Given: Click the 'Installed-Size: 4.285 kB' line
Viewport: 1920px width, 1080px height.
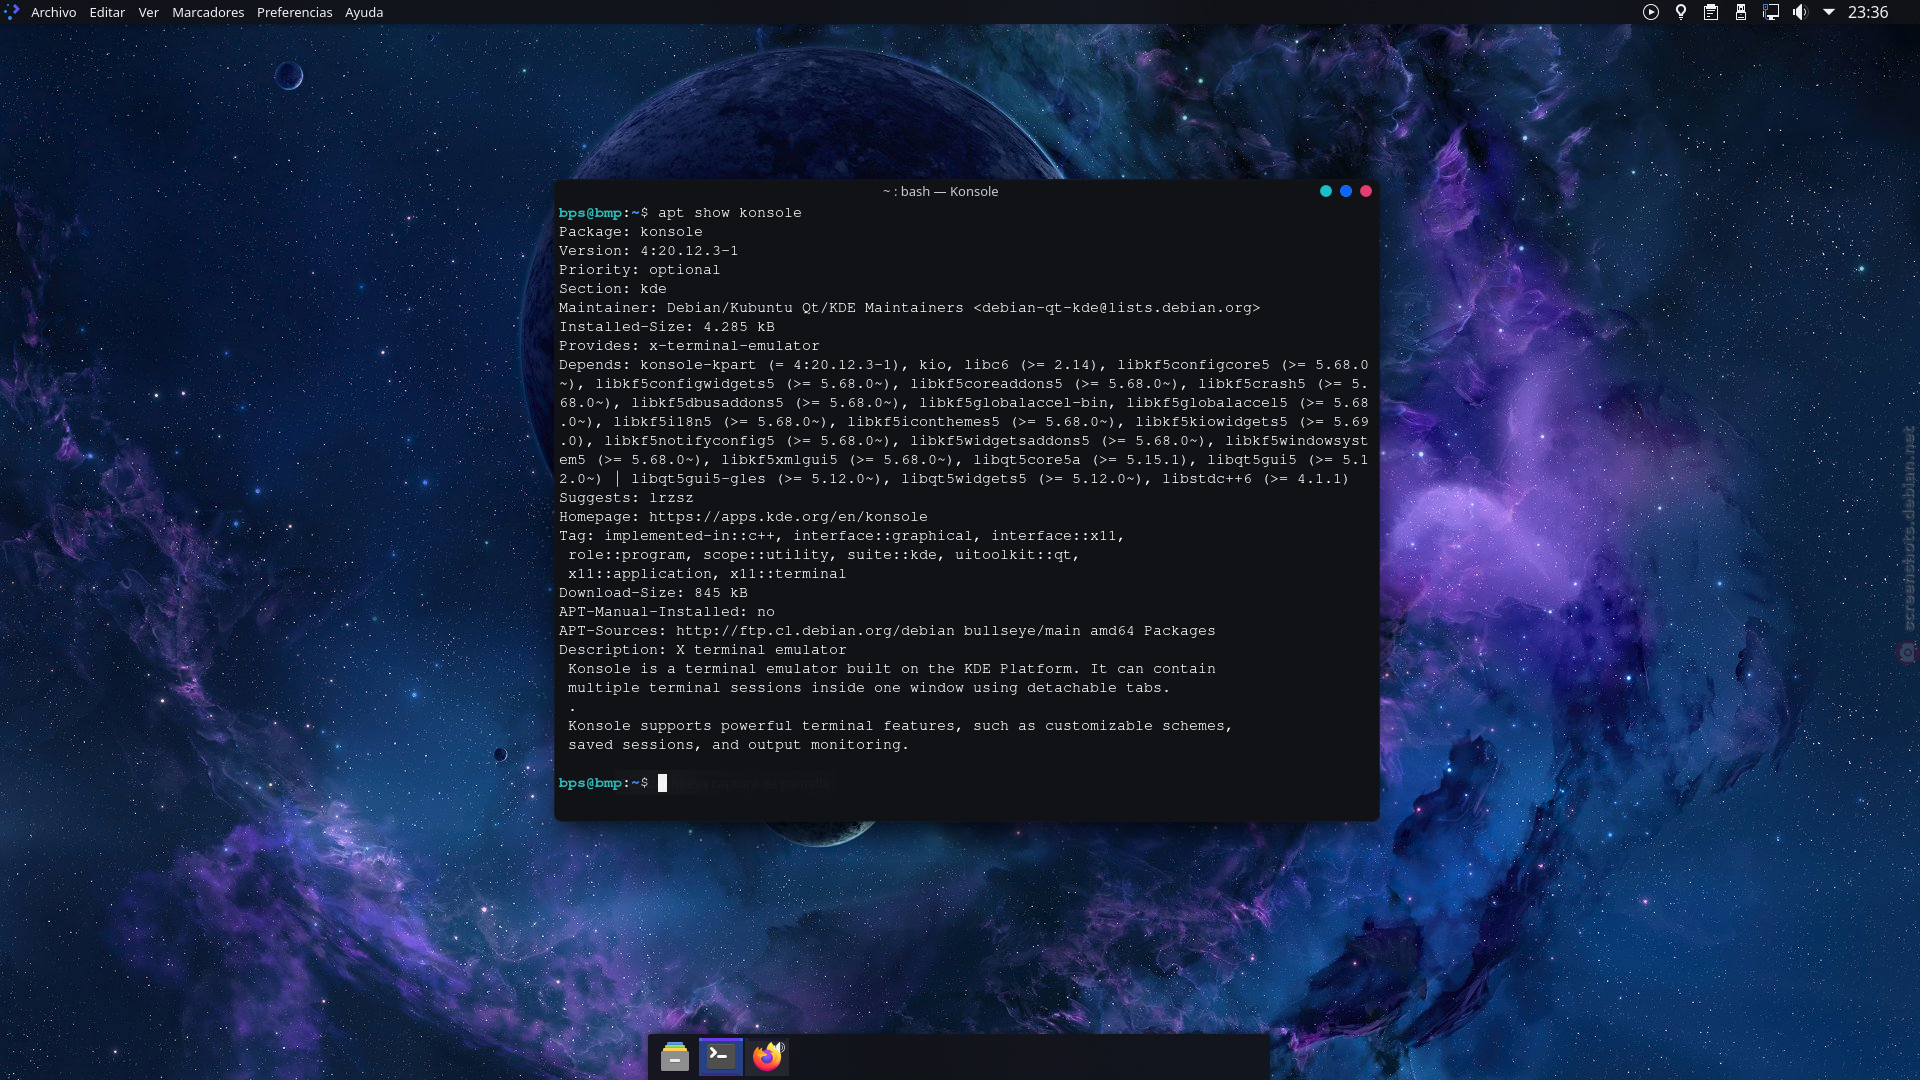Looking at the screenshot, I should [x=667, y=327].
